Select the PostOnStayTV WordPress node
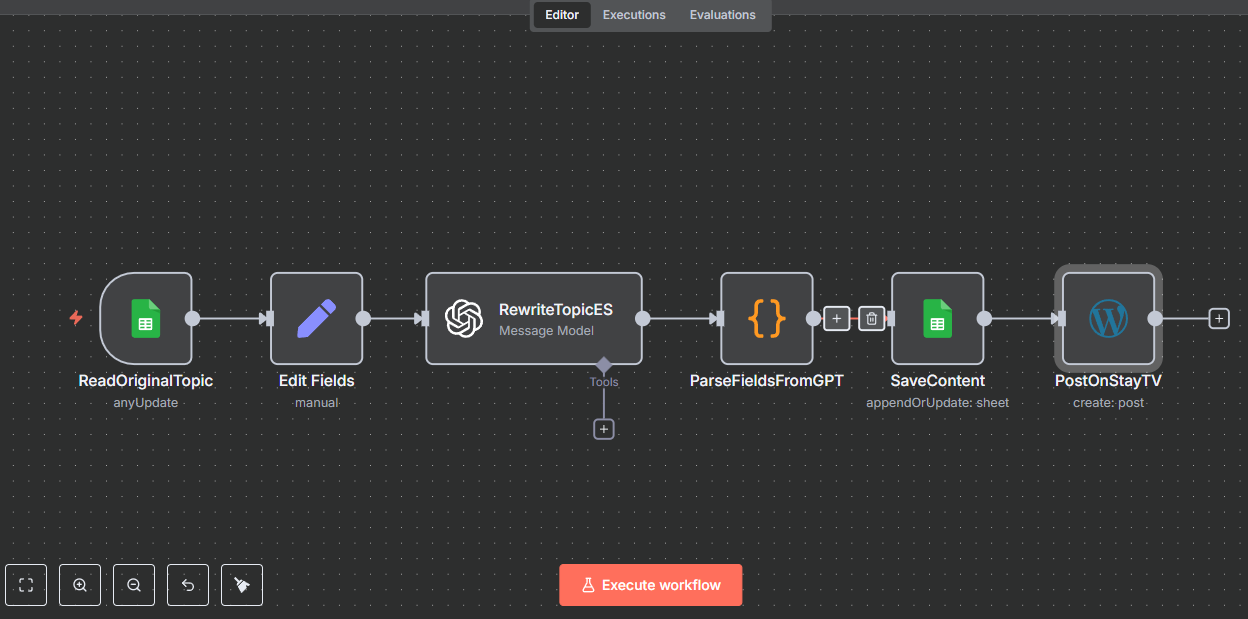 point(1108,319)
